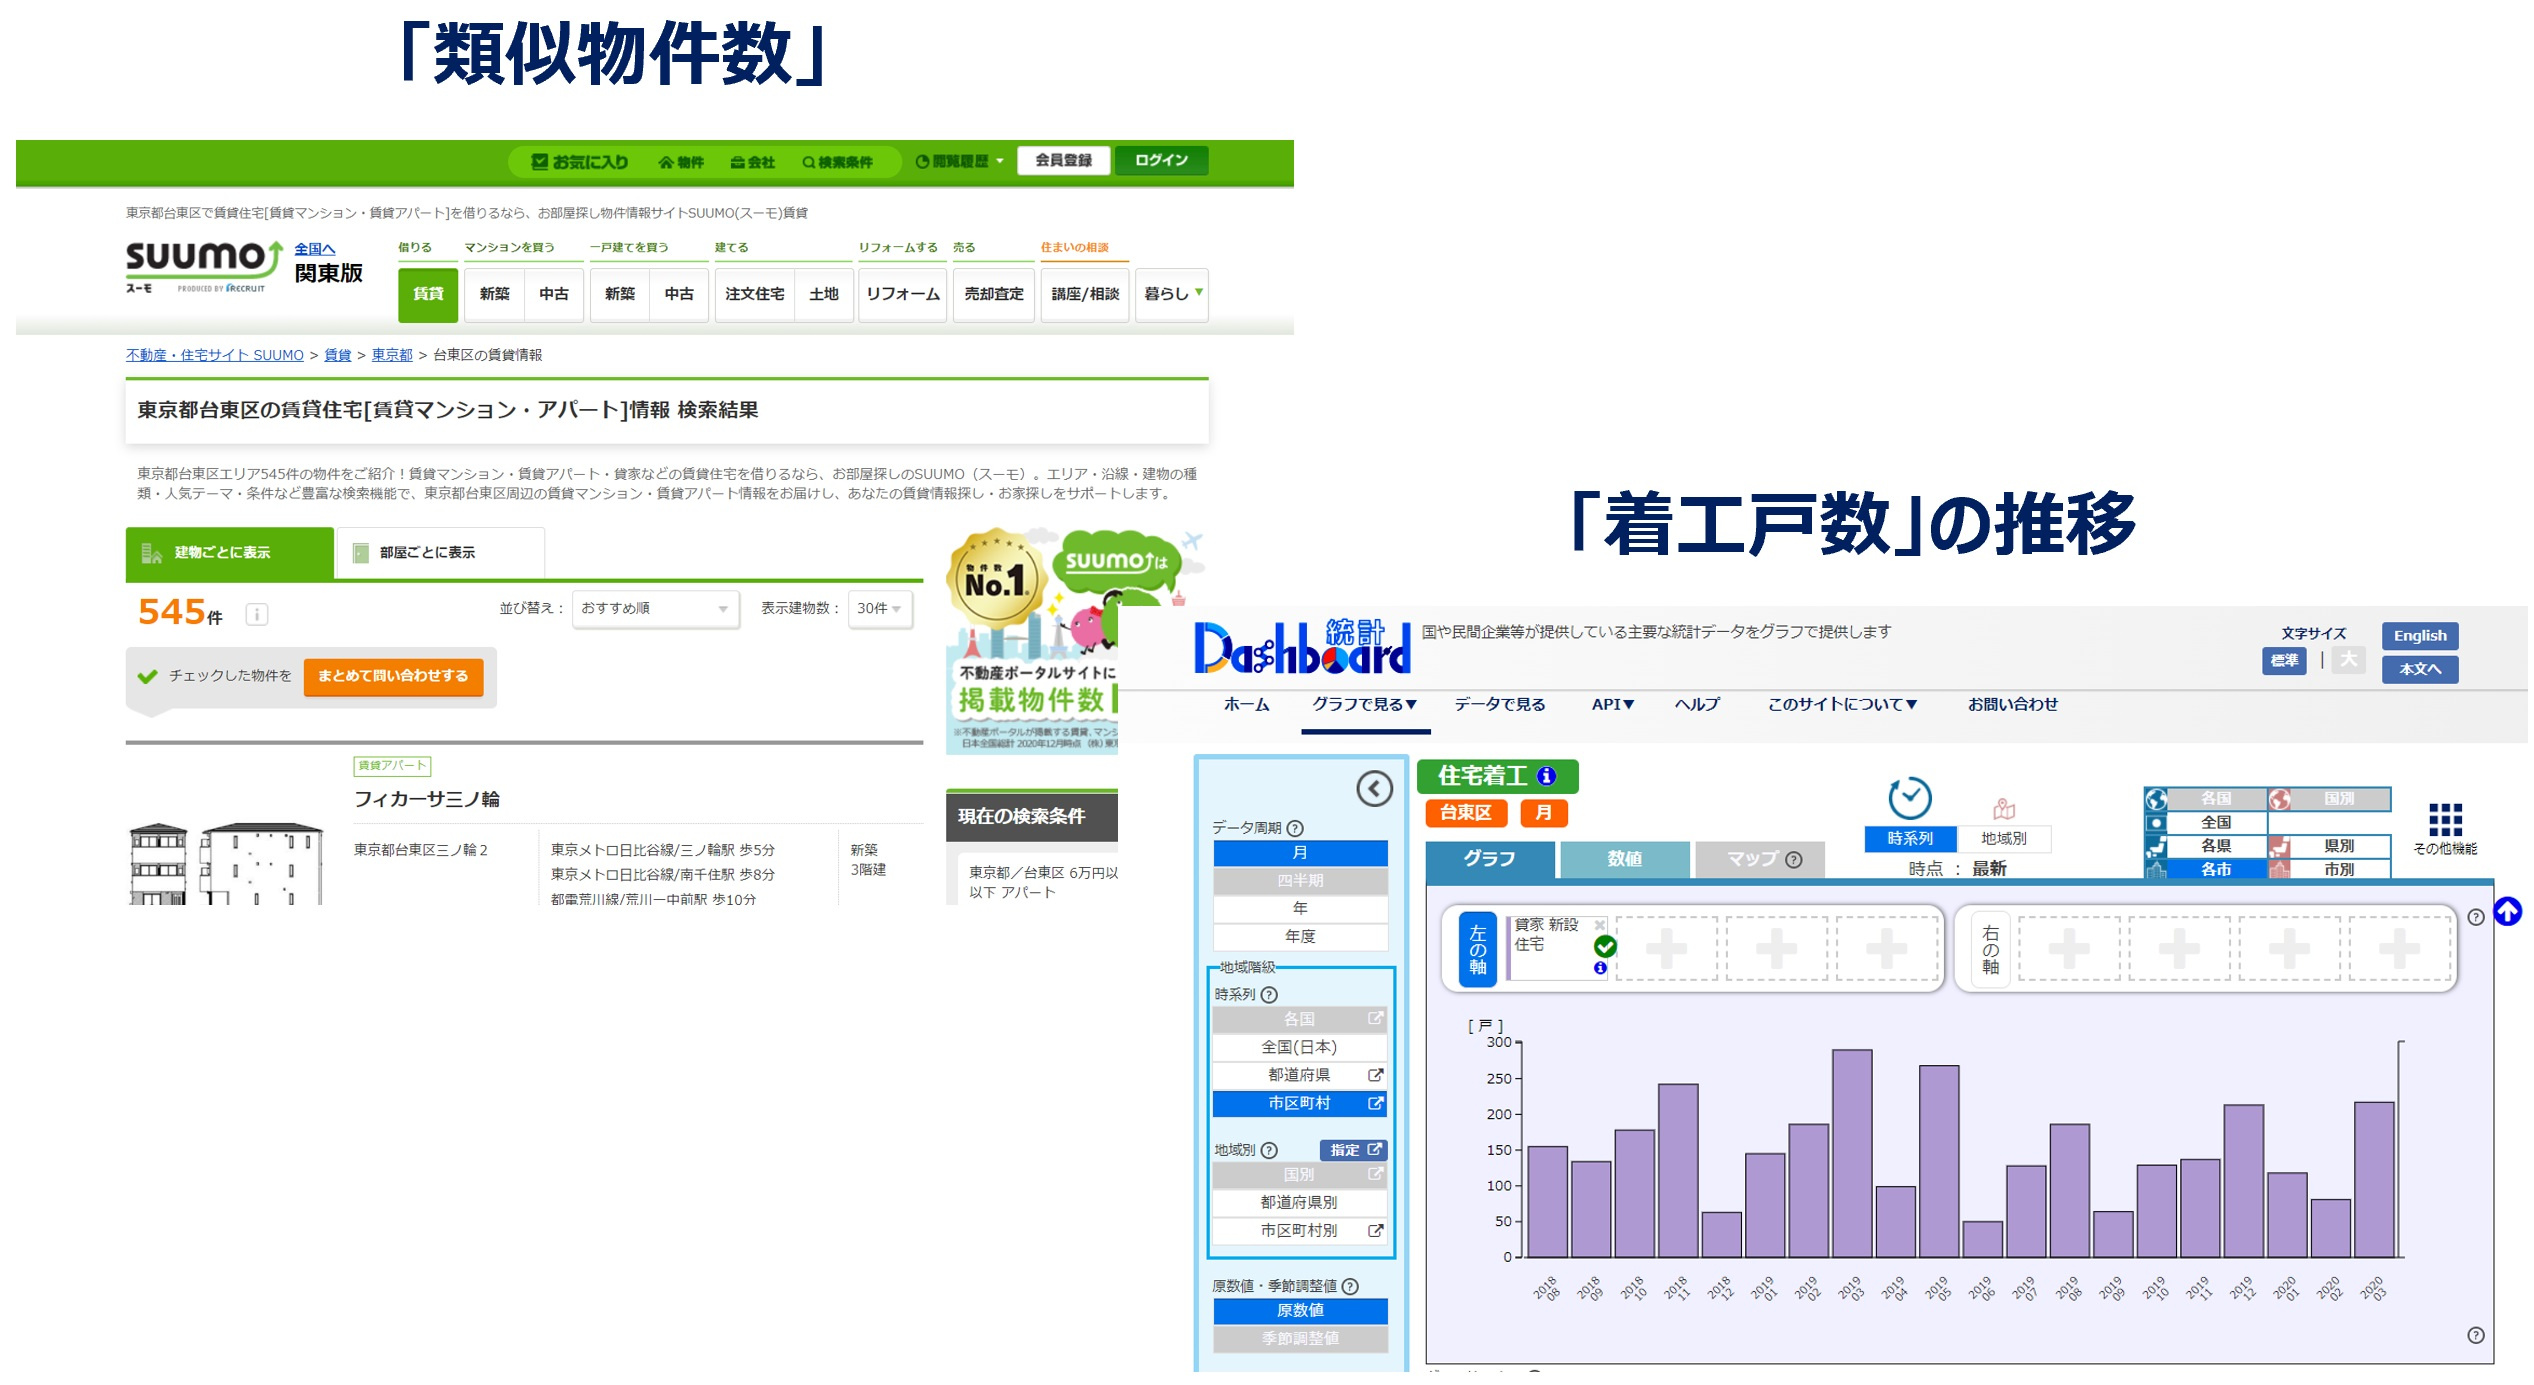2534x1385 pixels.
Task: Open 表示建物数 30件 dropdown
Action: click(880, 609)
